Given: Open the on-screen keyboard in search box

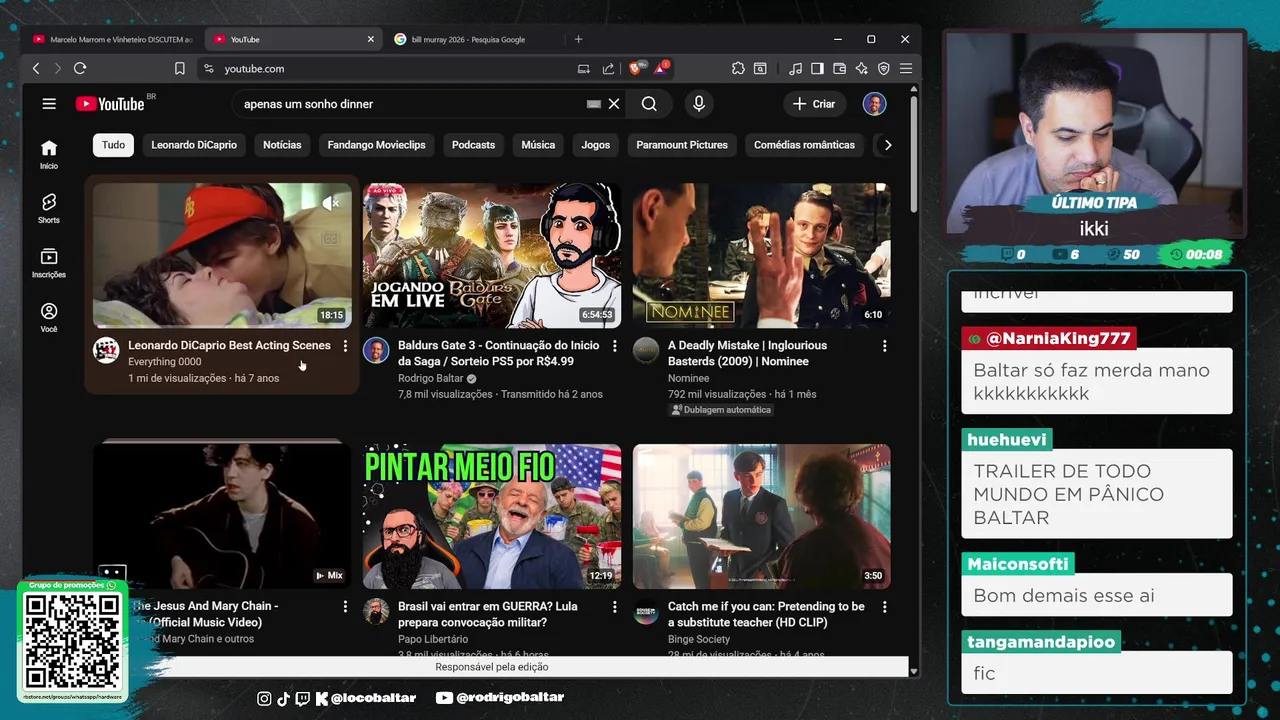Looking at the screenshot, I should [593, 104].
